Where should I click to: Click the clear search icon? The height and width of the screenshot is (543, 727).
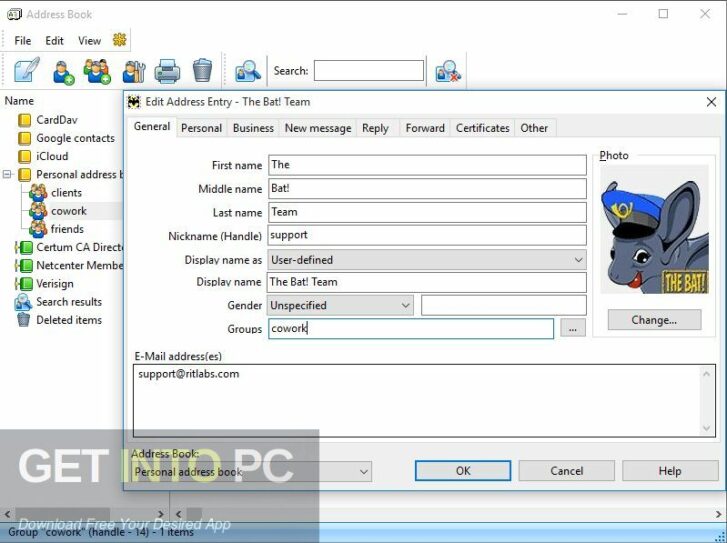[x=448, y=71]
